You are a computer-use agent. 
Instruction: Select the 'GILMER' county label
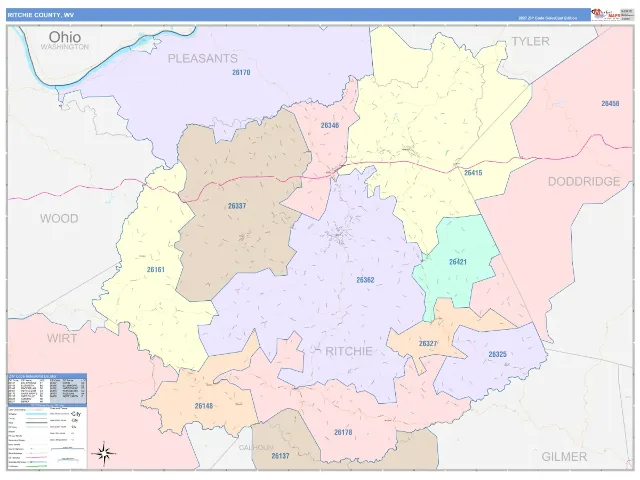pos(564,456)
